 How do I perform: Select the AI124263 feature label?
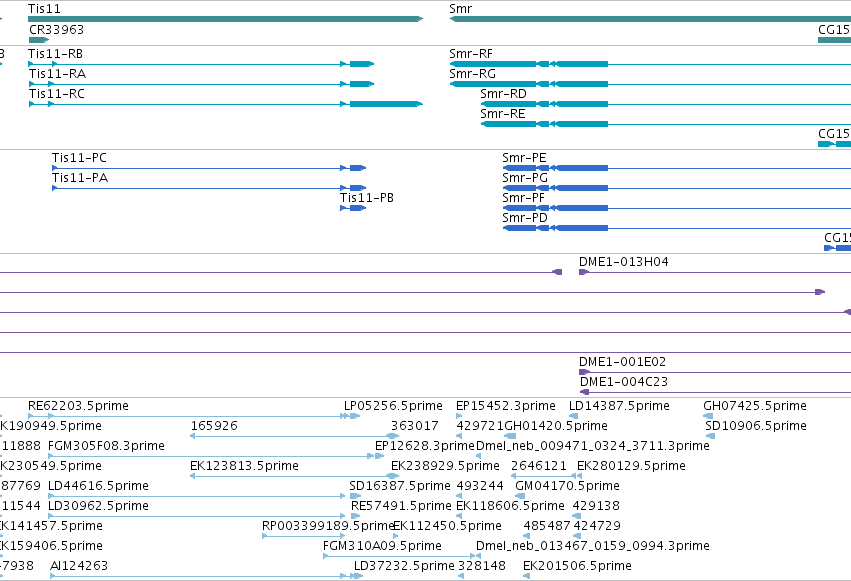tap(79, 566)
